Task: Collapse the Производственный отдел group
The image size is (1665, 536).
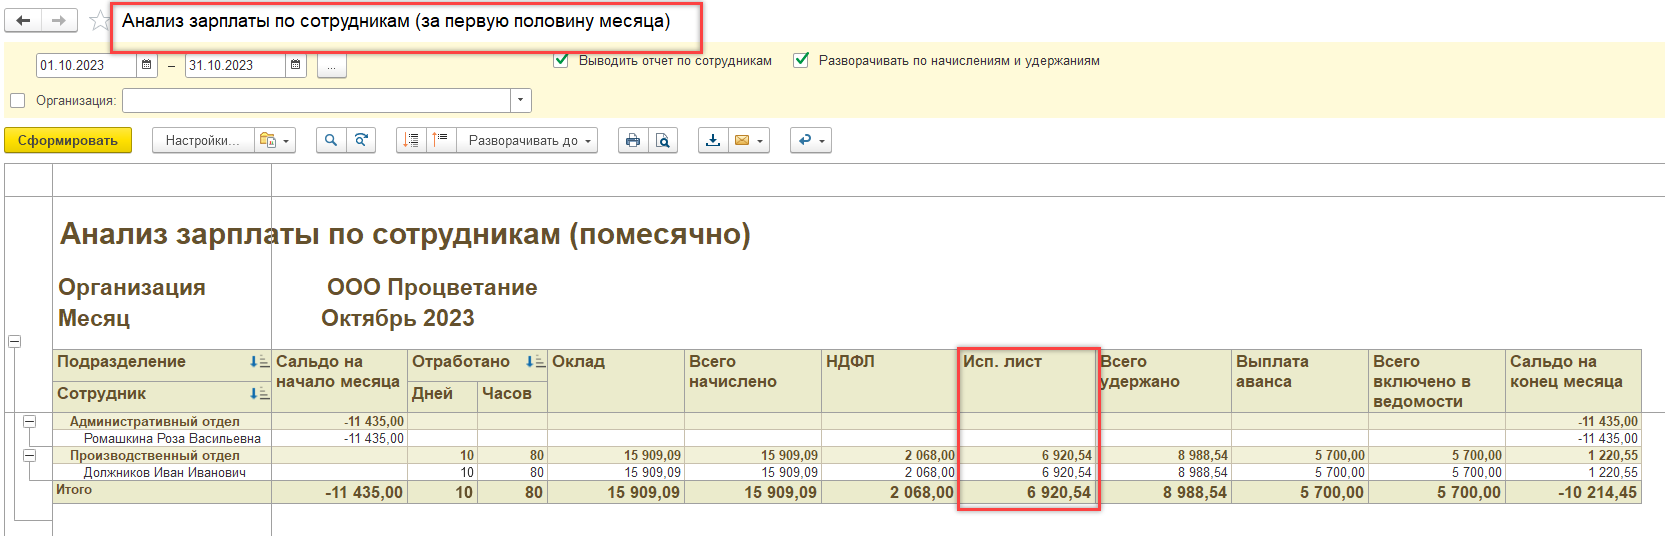Action: [x=30, y=456]
